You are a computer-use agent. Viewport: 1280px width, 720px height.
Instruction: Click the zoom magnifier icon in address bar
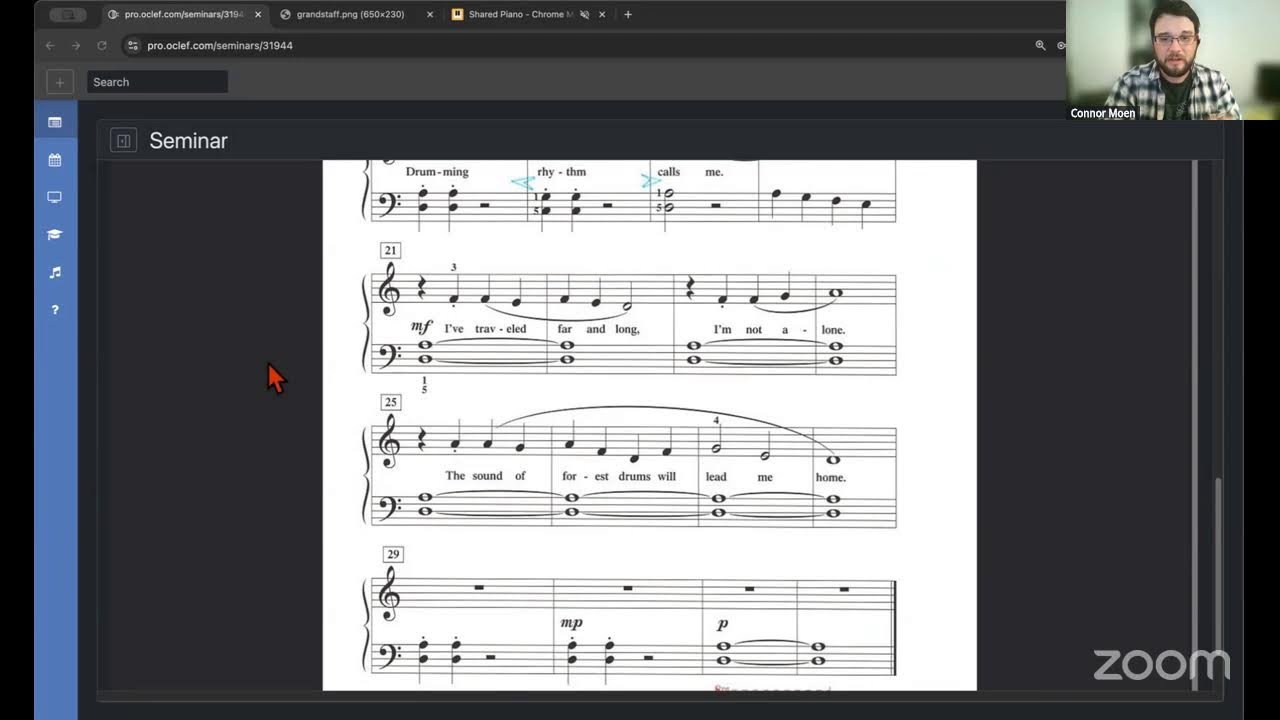coord(1040,45)
